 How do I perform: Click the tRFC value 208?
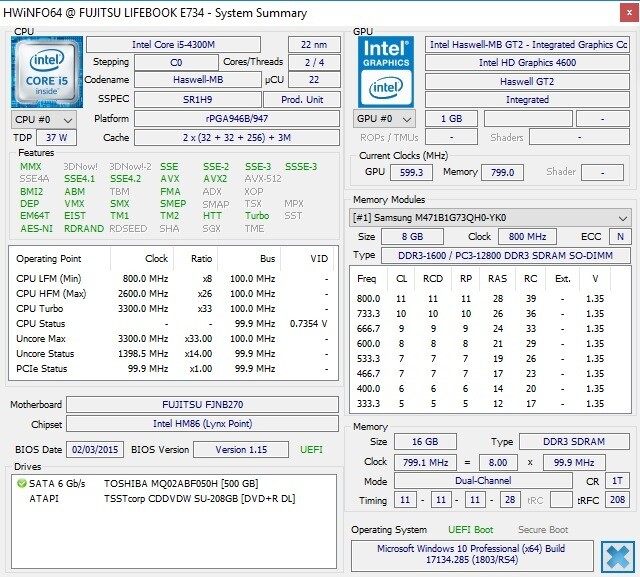(617, 499)
